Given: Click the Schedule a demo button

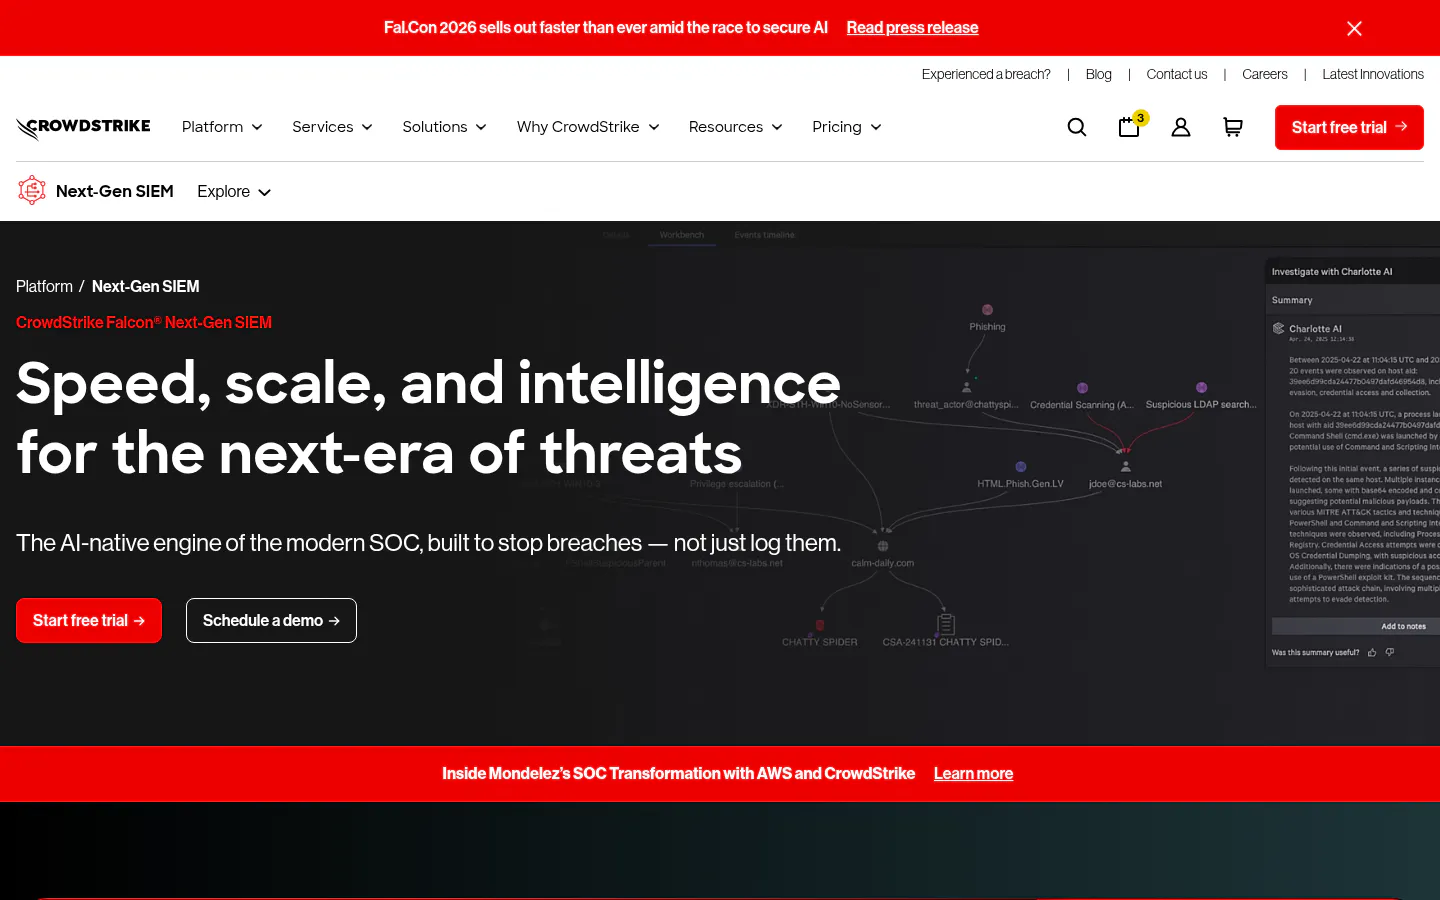Looking at the screenshot, I should coord(271,620).
